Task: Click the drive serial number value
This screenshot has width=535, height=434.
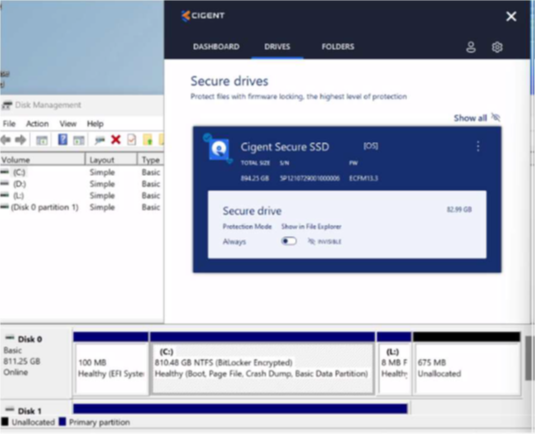Action: (x=310, y=178)
